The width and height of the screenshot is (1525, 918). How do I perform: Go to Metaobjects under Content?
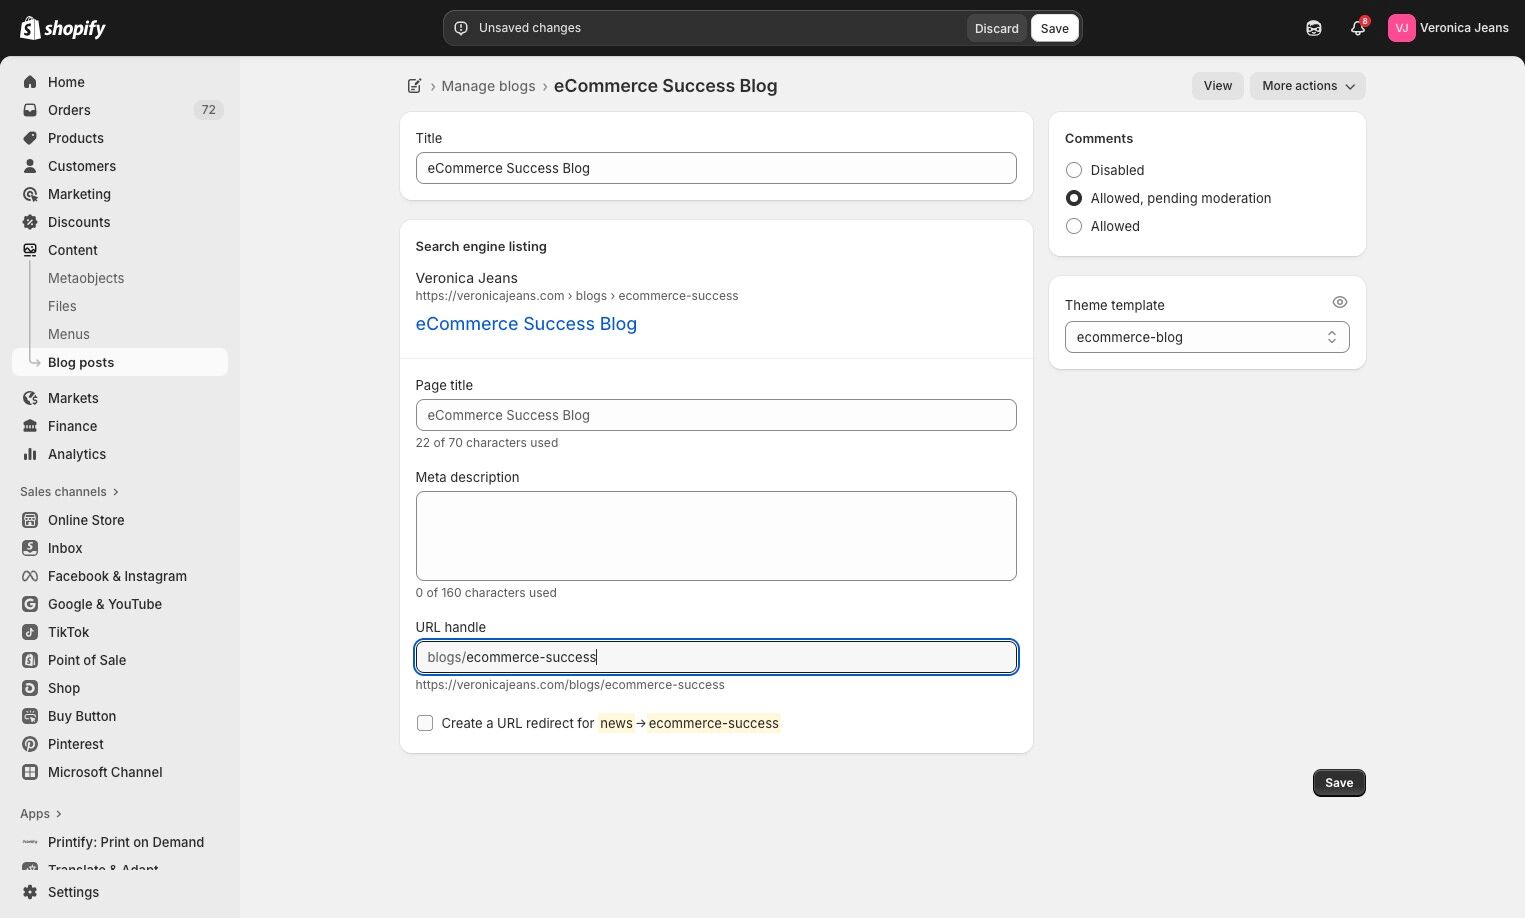[x=86, y=278]
